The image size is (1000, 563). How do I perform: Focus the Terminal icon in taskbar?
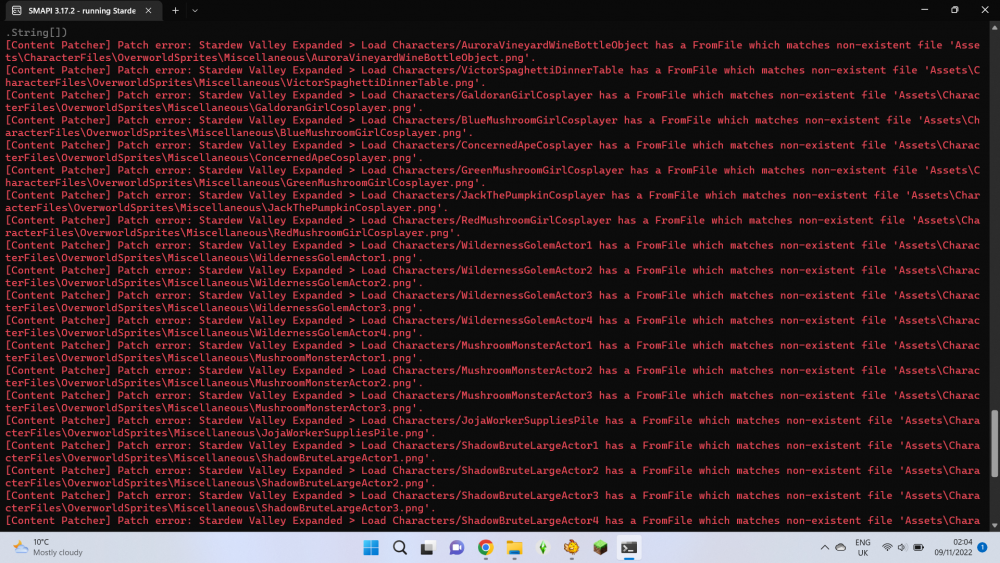(629, 547)
